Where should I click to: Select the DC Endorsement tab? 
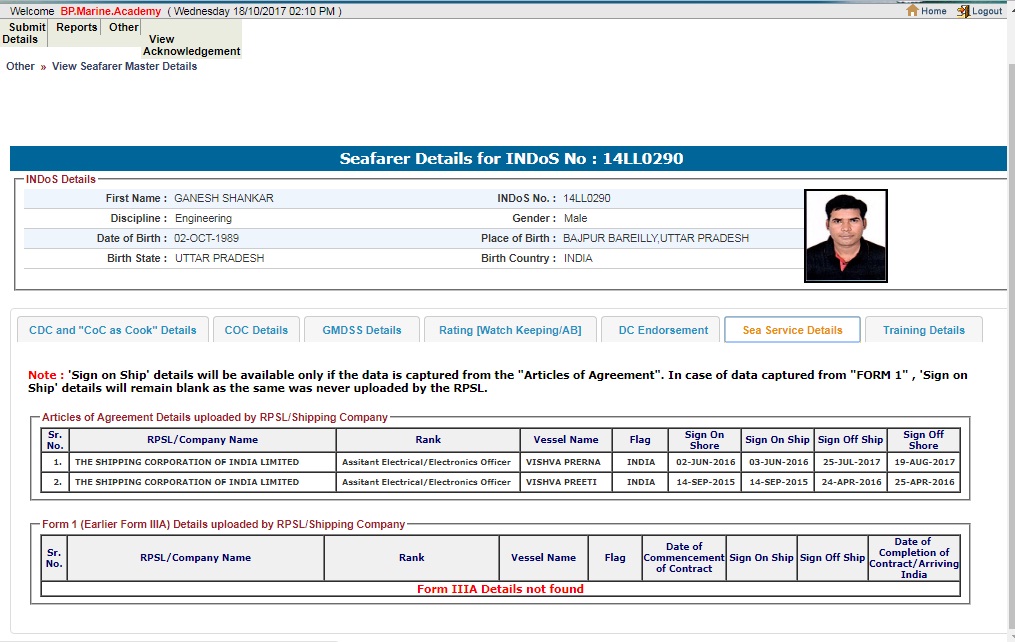[x=663, y=330]
